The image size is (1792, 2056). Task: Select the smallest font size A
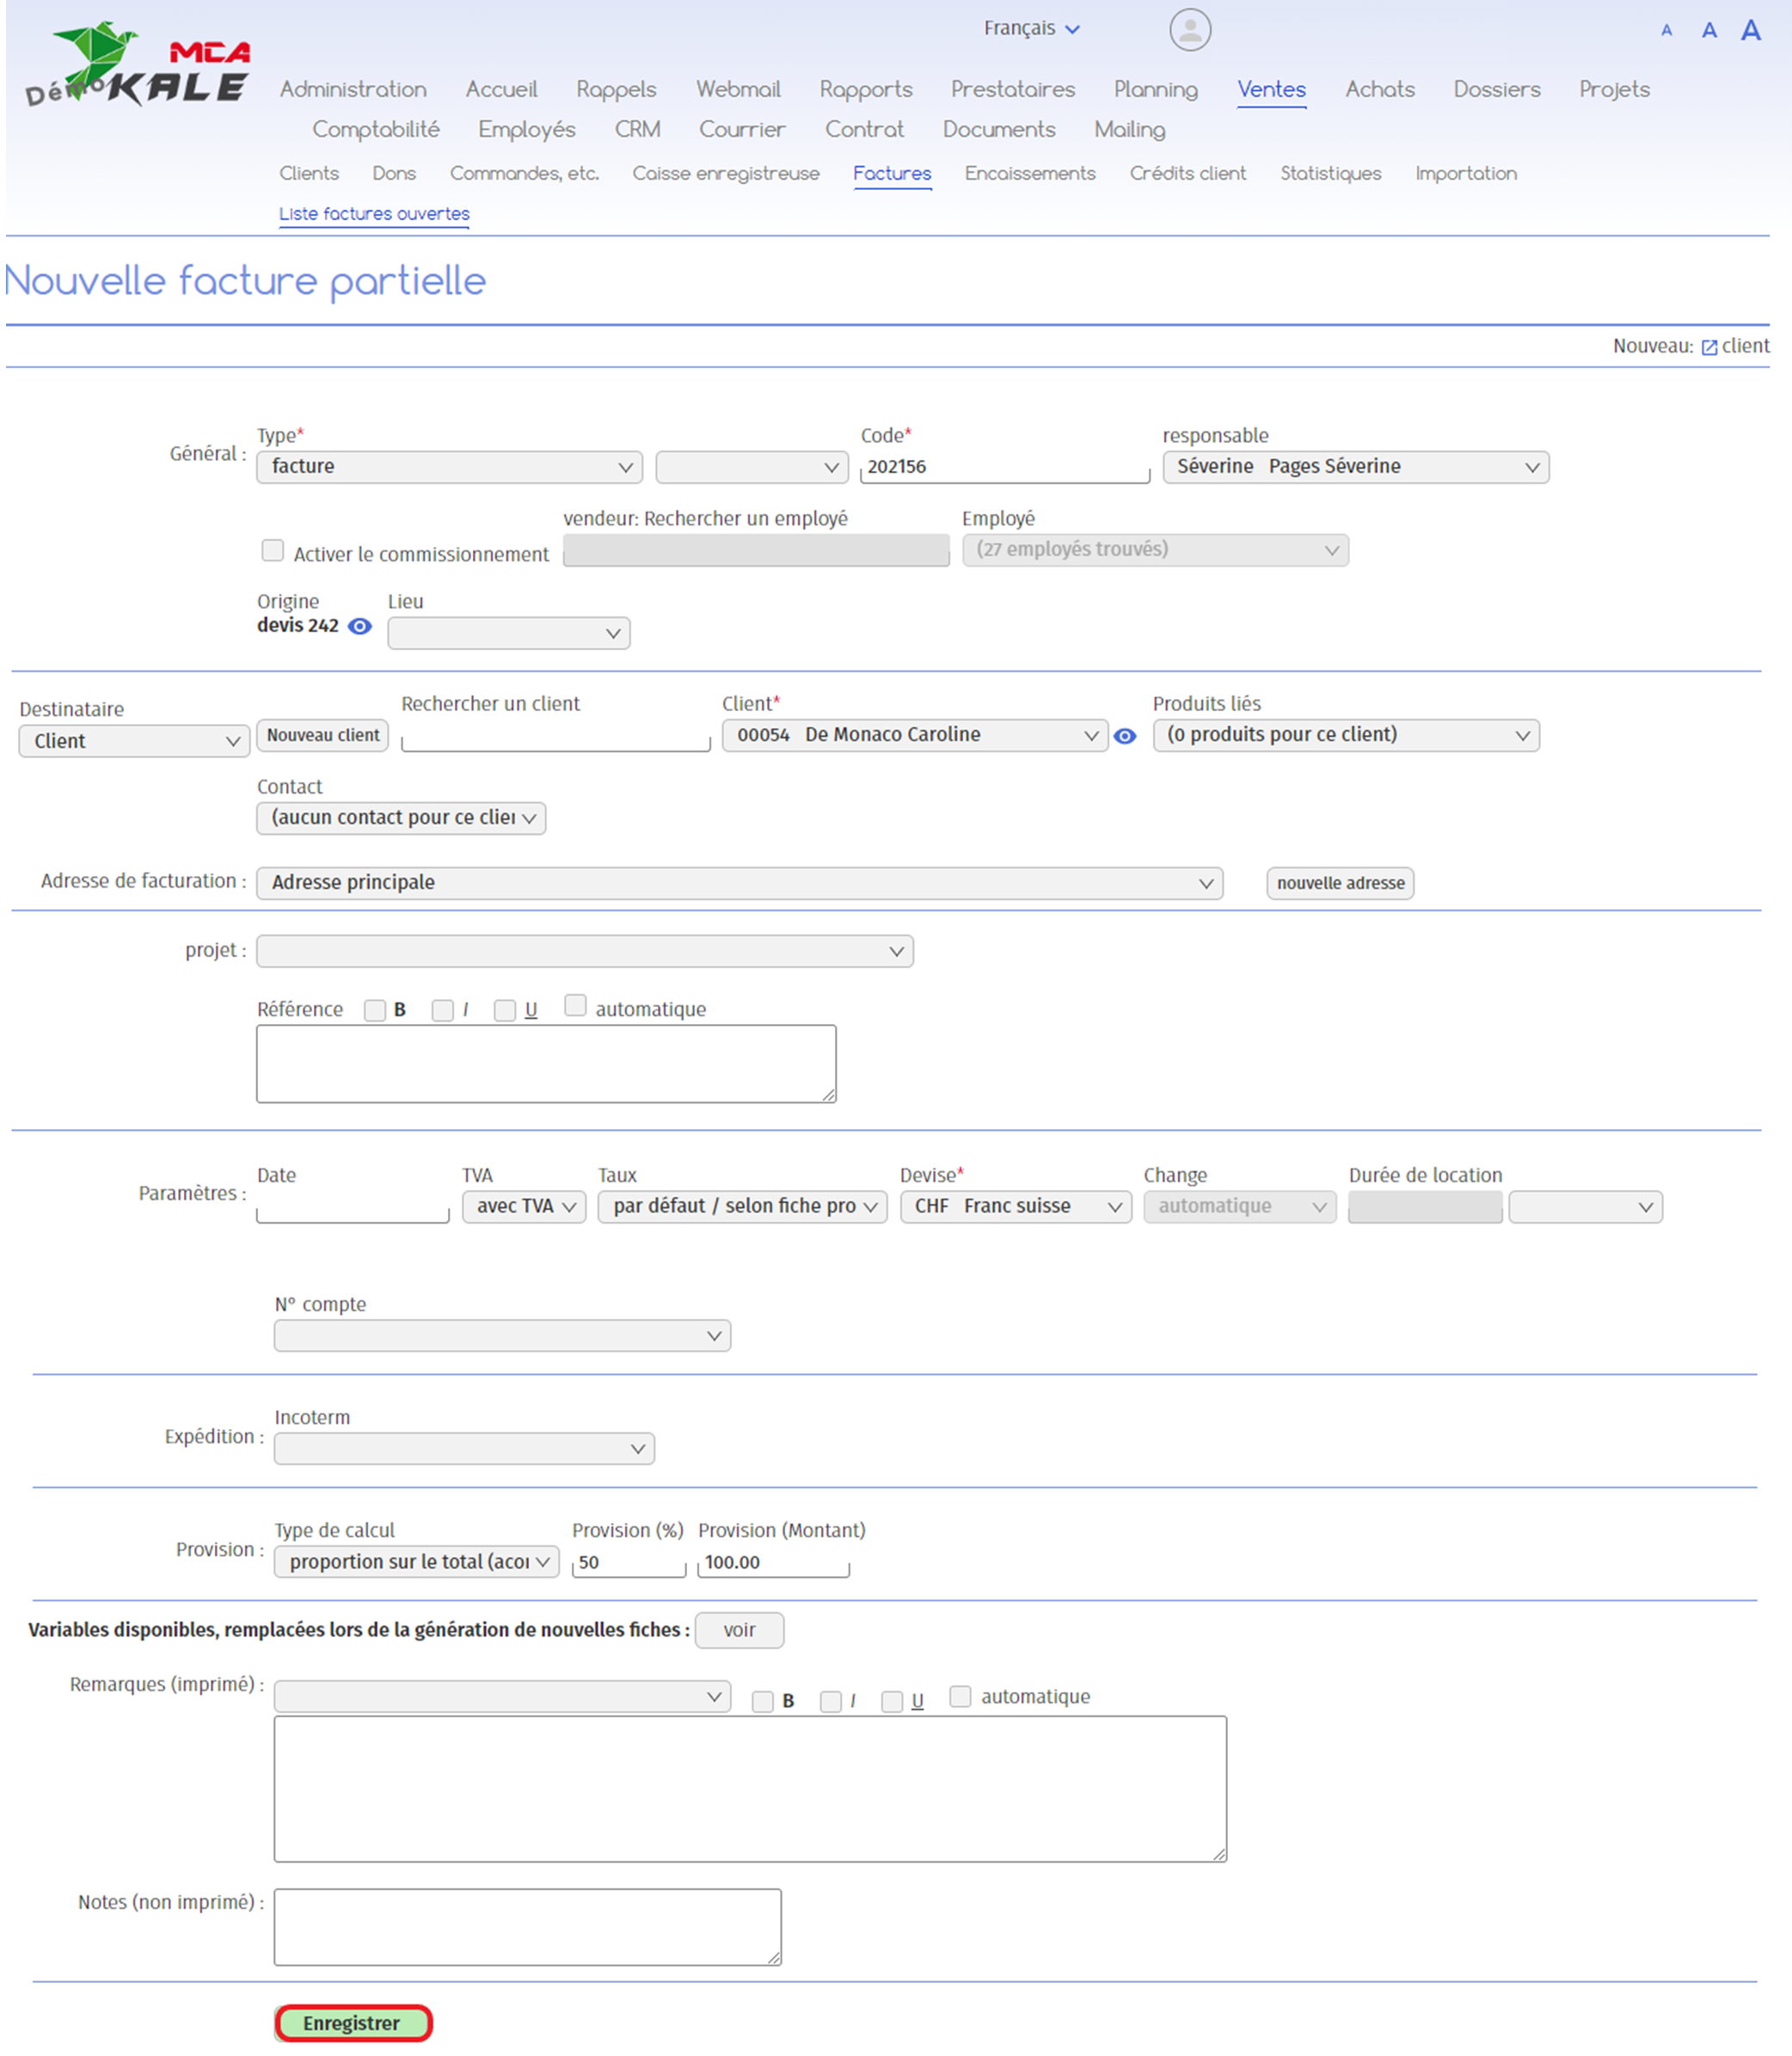1666,31
